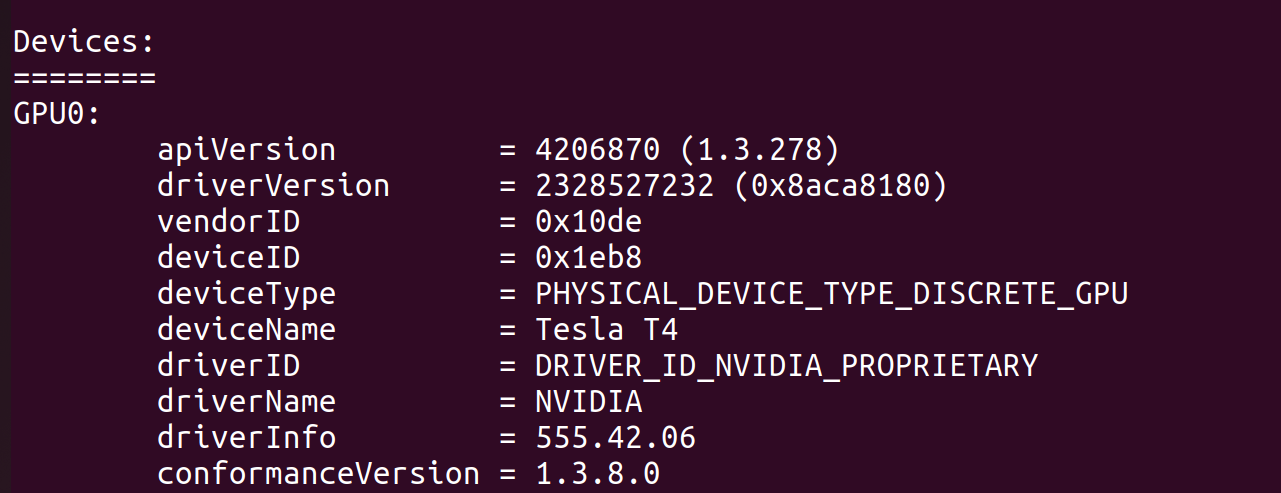1281x493 pixels.
Task: Click the driverID property name
Action: 228,366
